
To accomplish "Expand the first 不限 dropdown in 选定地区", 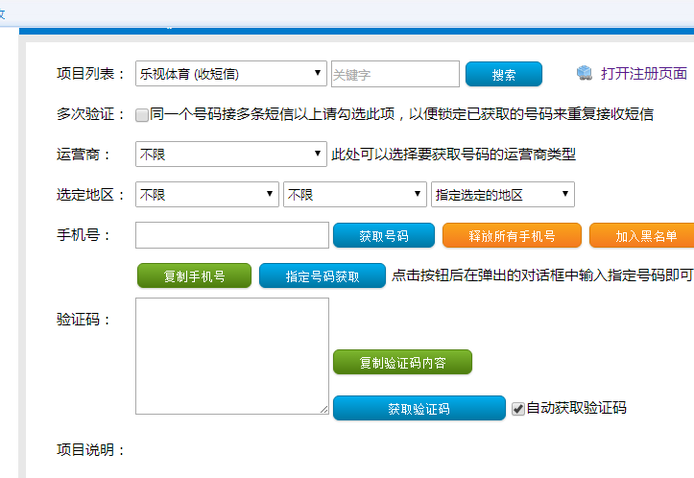I will [x=207, y=194].
